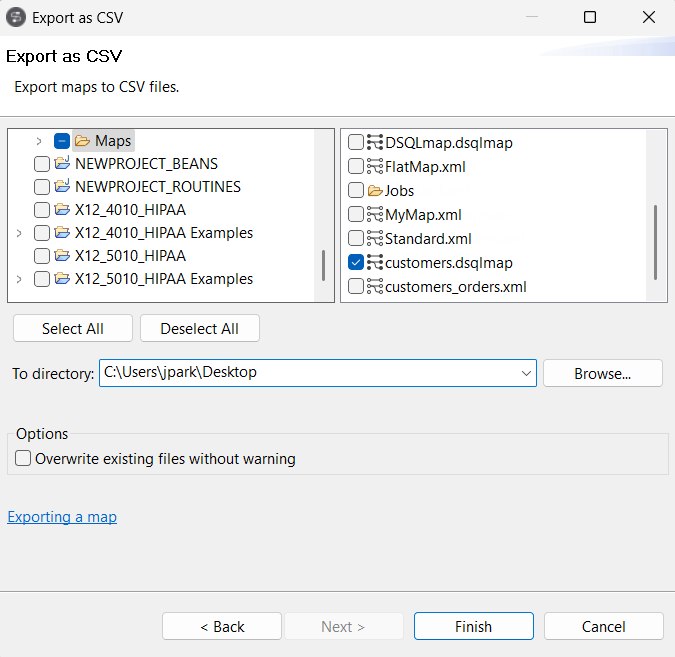675x657 pixels.
Task: Click the map icon beside DSQLmap.dsqlmap
Action: 376,143
